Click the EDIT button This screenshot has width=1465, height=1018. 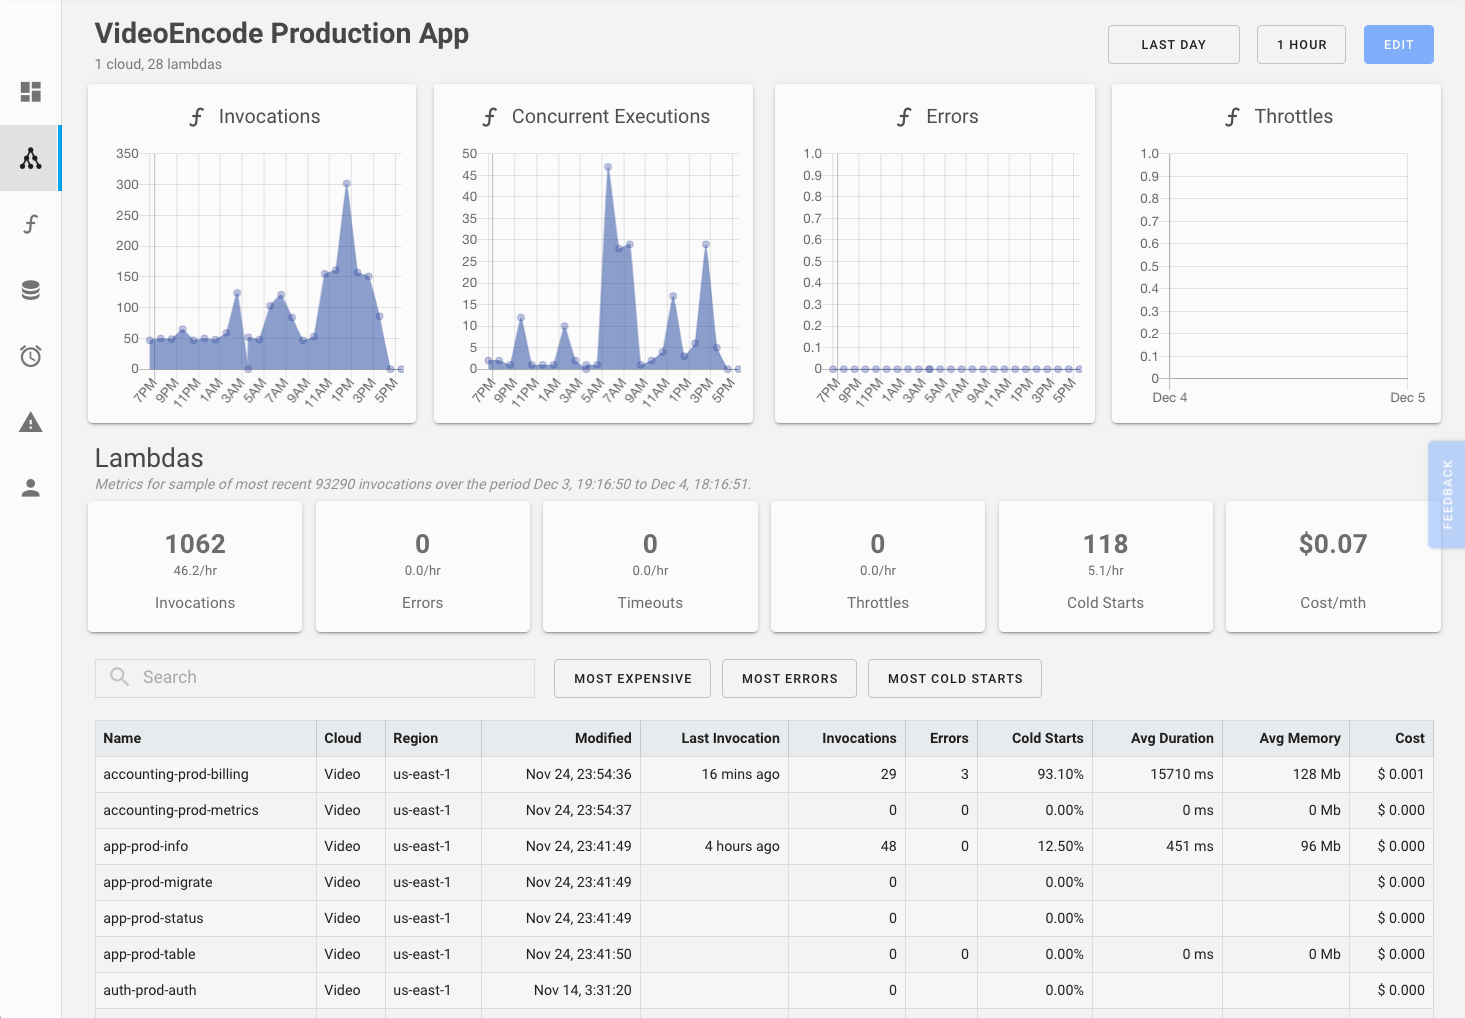[1398, 44]
